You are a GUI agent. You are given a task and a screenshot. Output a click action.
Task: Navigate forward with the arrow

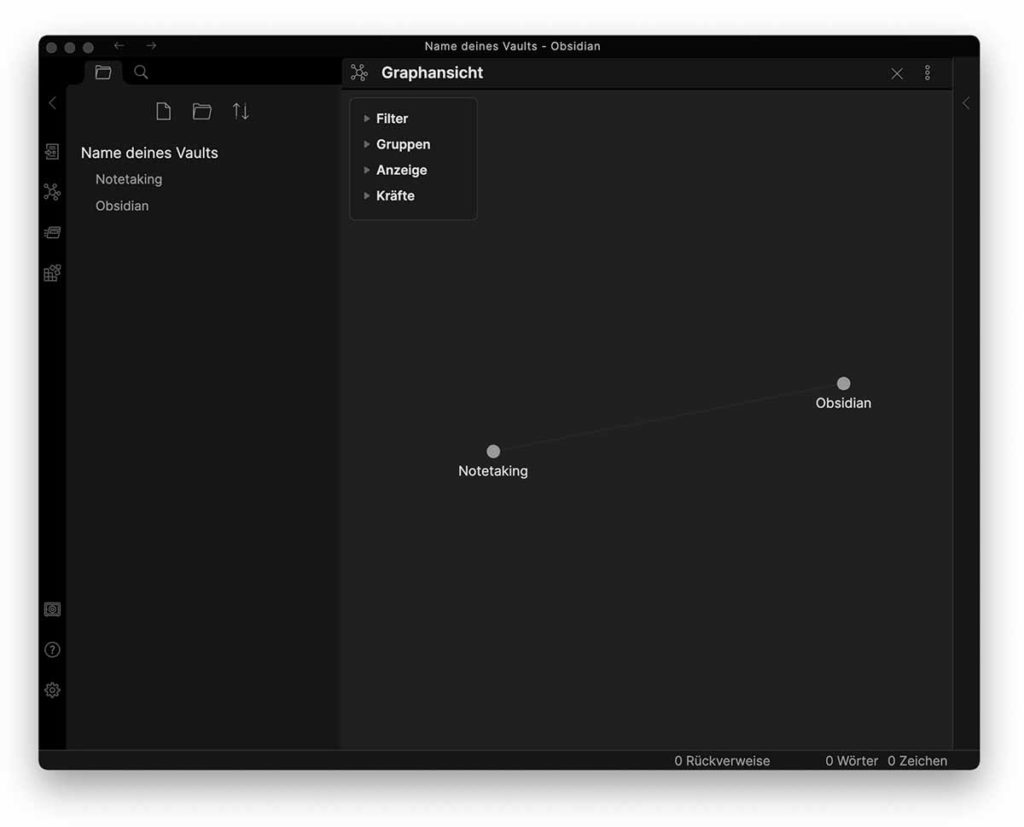pos(152,46)
